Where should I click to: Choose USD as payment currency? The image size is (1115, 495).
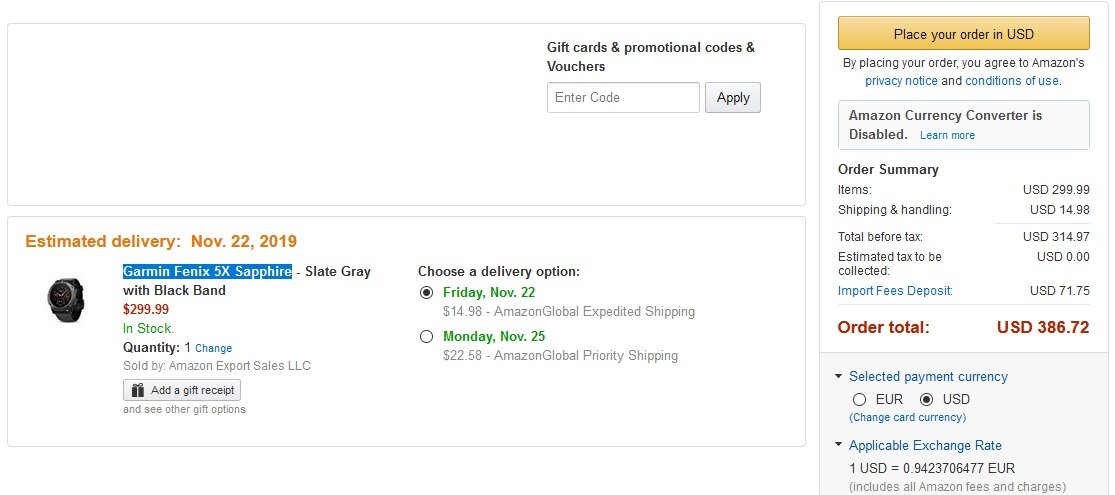[926, 399]
